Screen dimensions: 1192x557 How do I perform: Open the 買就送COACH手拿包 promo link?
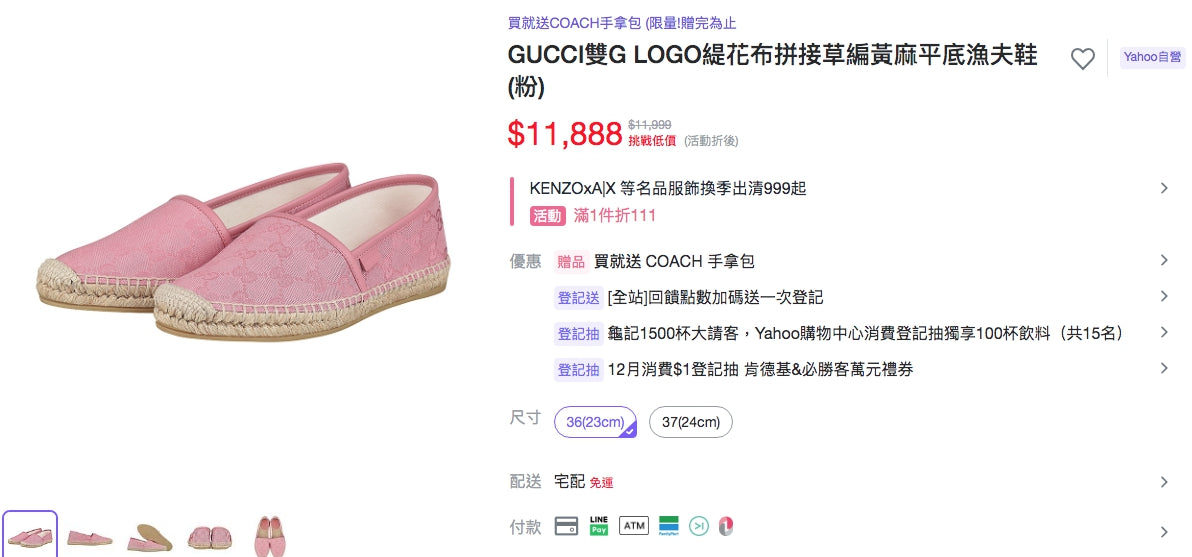[x=622, y=23]
